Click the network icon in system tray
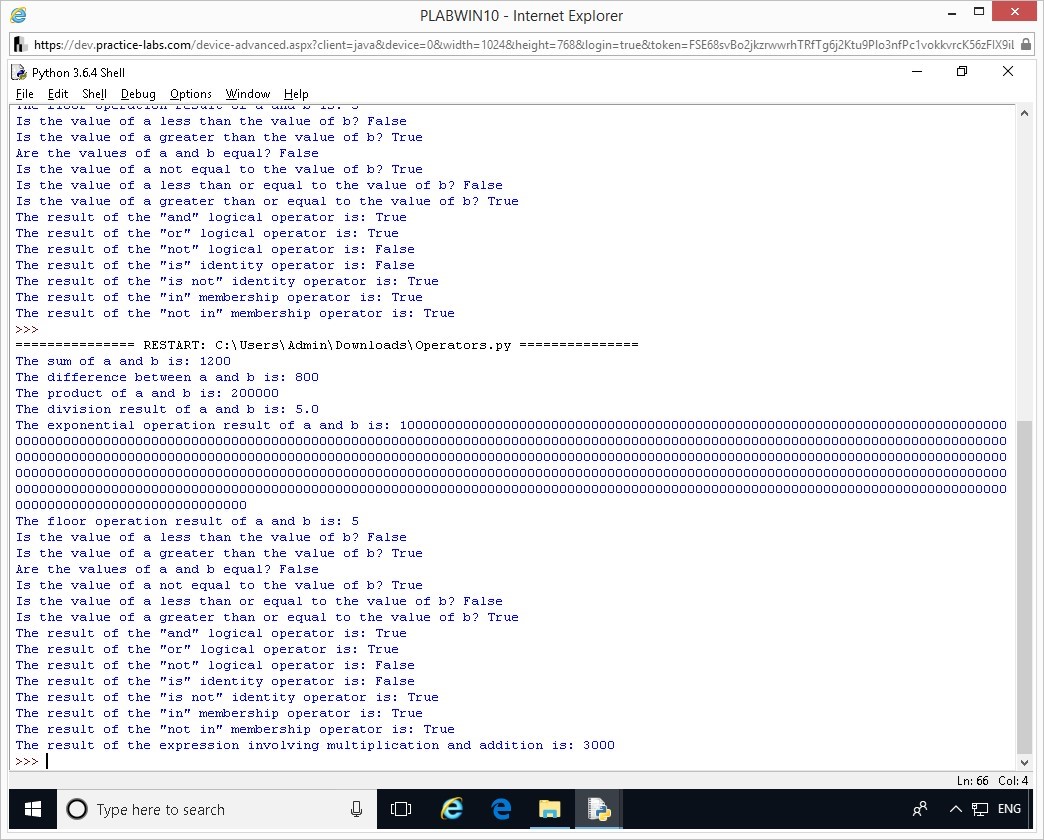Viewport: 1044px width, 840px height. 979,809
